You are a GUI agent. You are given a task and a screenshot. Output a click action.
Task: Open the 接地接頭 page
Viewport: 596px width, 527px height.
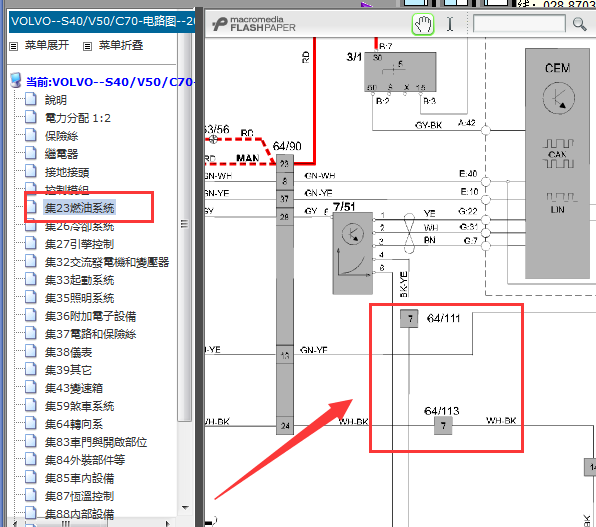click(67, 172)
